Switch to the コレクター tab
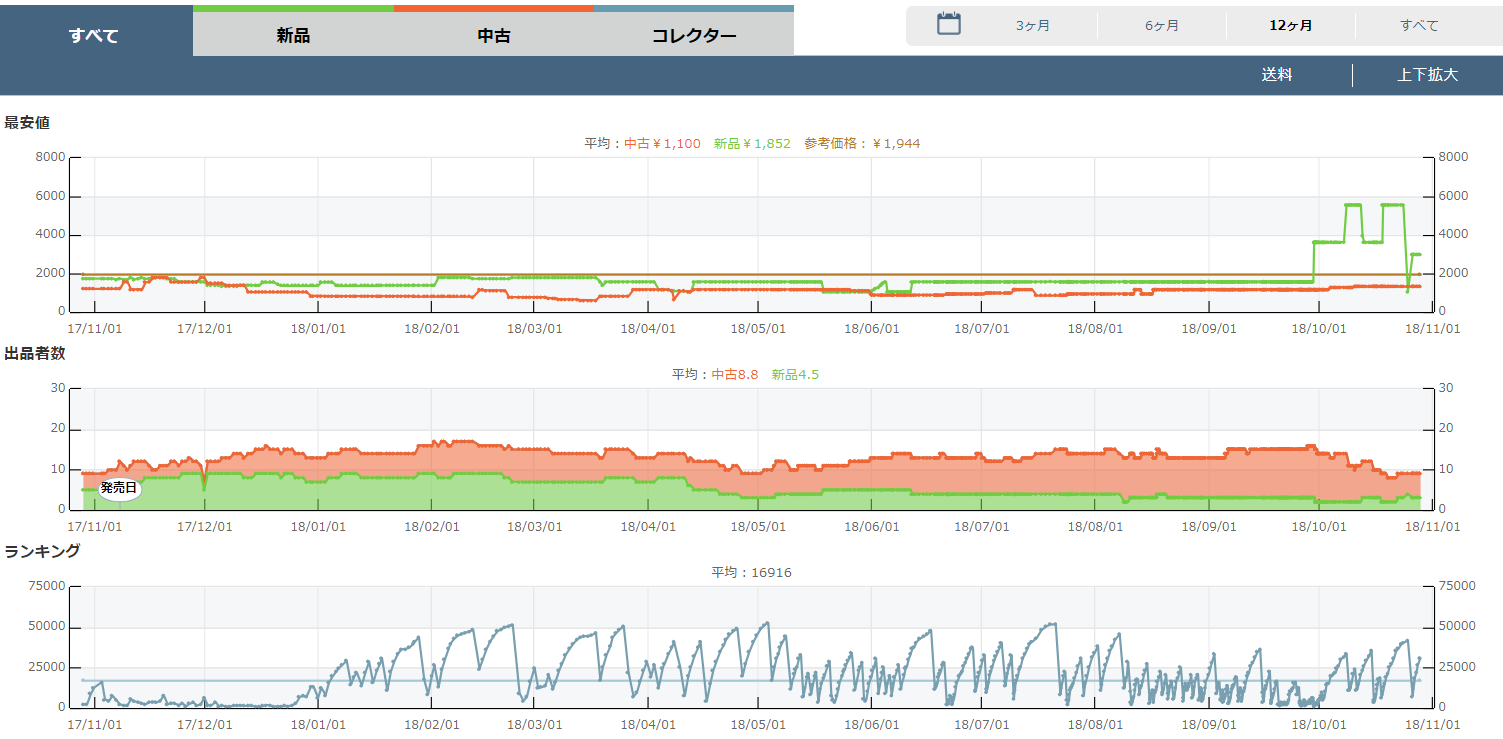 pyautogui.click(x=694, y=36)
